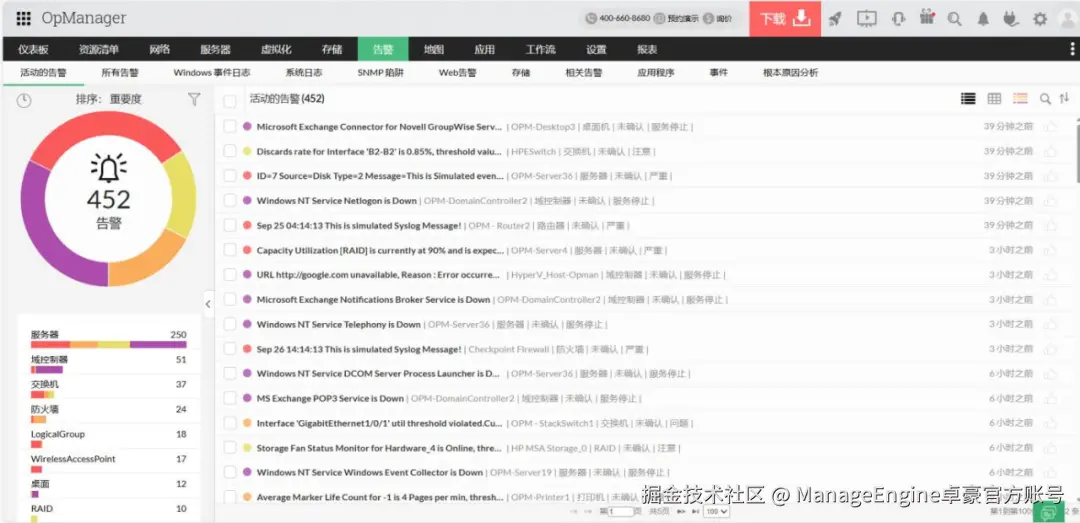This screenshot has width=1080, height=523.
Task: Filter alarms by 域控制器 category
Action: [x=108, y=364]
